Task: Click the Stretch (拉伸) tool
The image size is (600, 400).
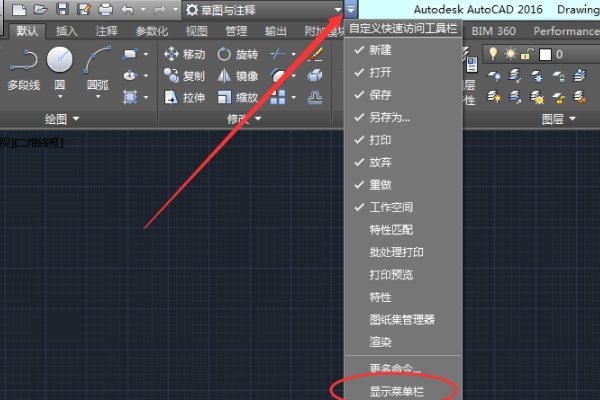Action: point(184,97)
